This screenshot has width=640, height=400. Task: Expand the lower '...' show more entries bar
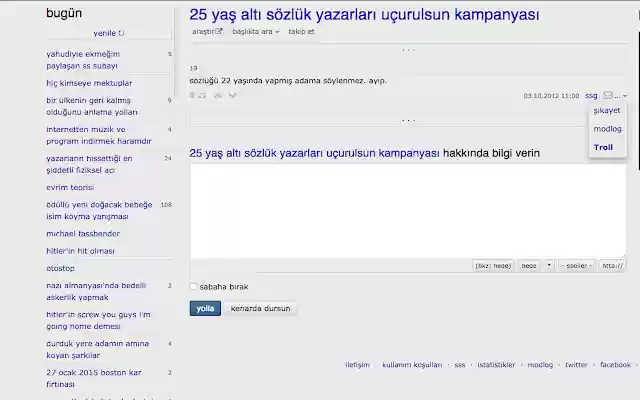(408, 120)
